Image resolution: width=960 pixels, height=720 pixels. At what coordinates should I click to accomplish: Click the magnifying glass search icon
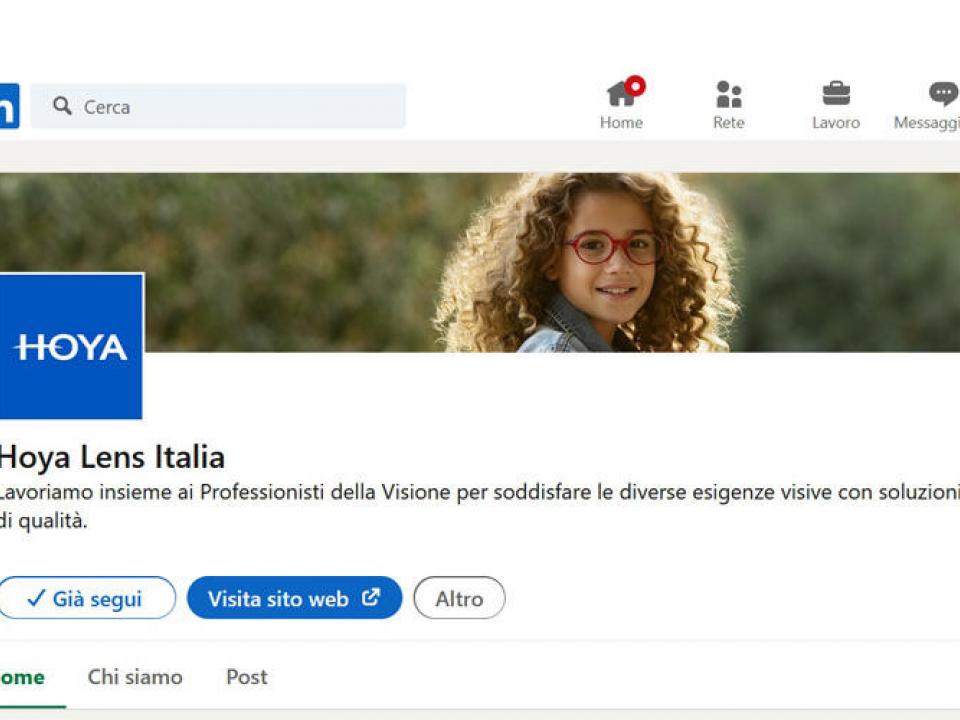pyautogui.click(x=62, y=106)
